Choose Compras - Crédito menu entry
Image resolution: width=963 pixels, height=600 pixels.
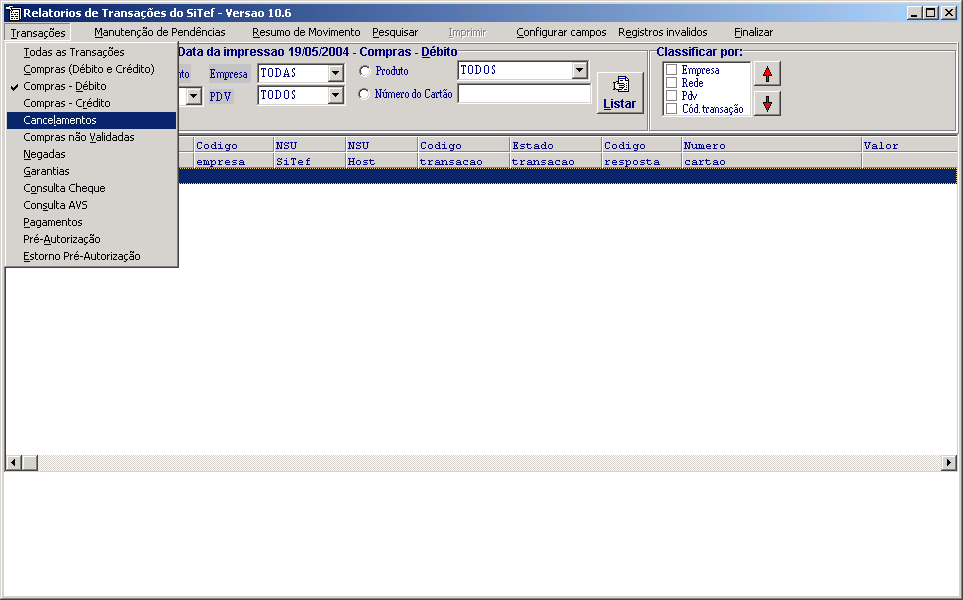[92, 103]
